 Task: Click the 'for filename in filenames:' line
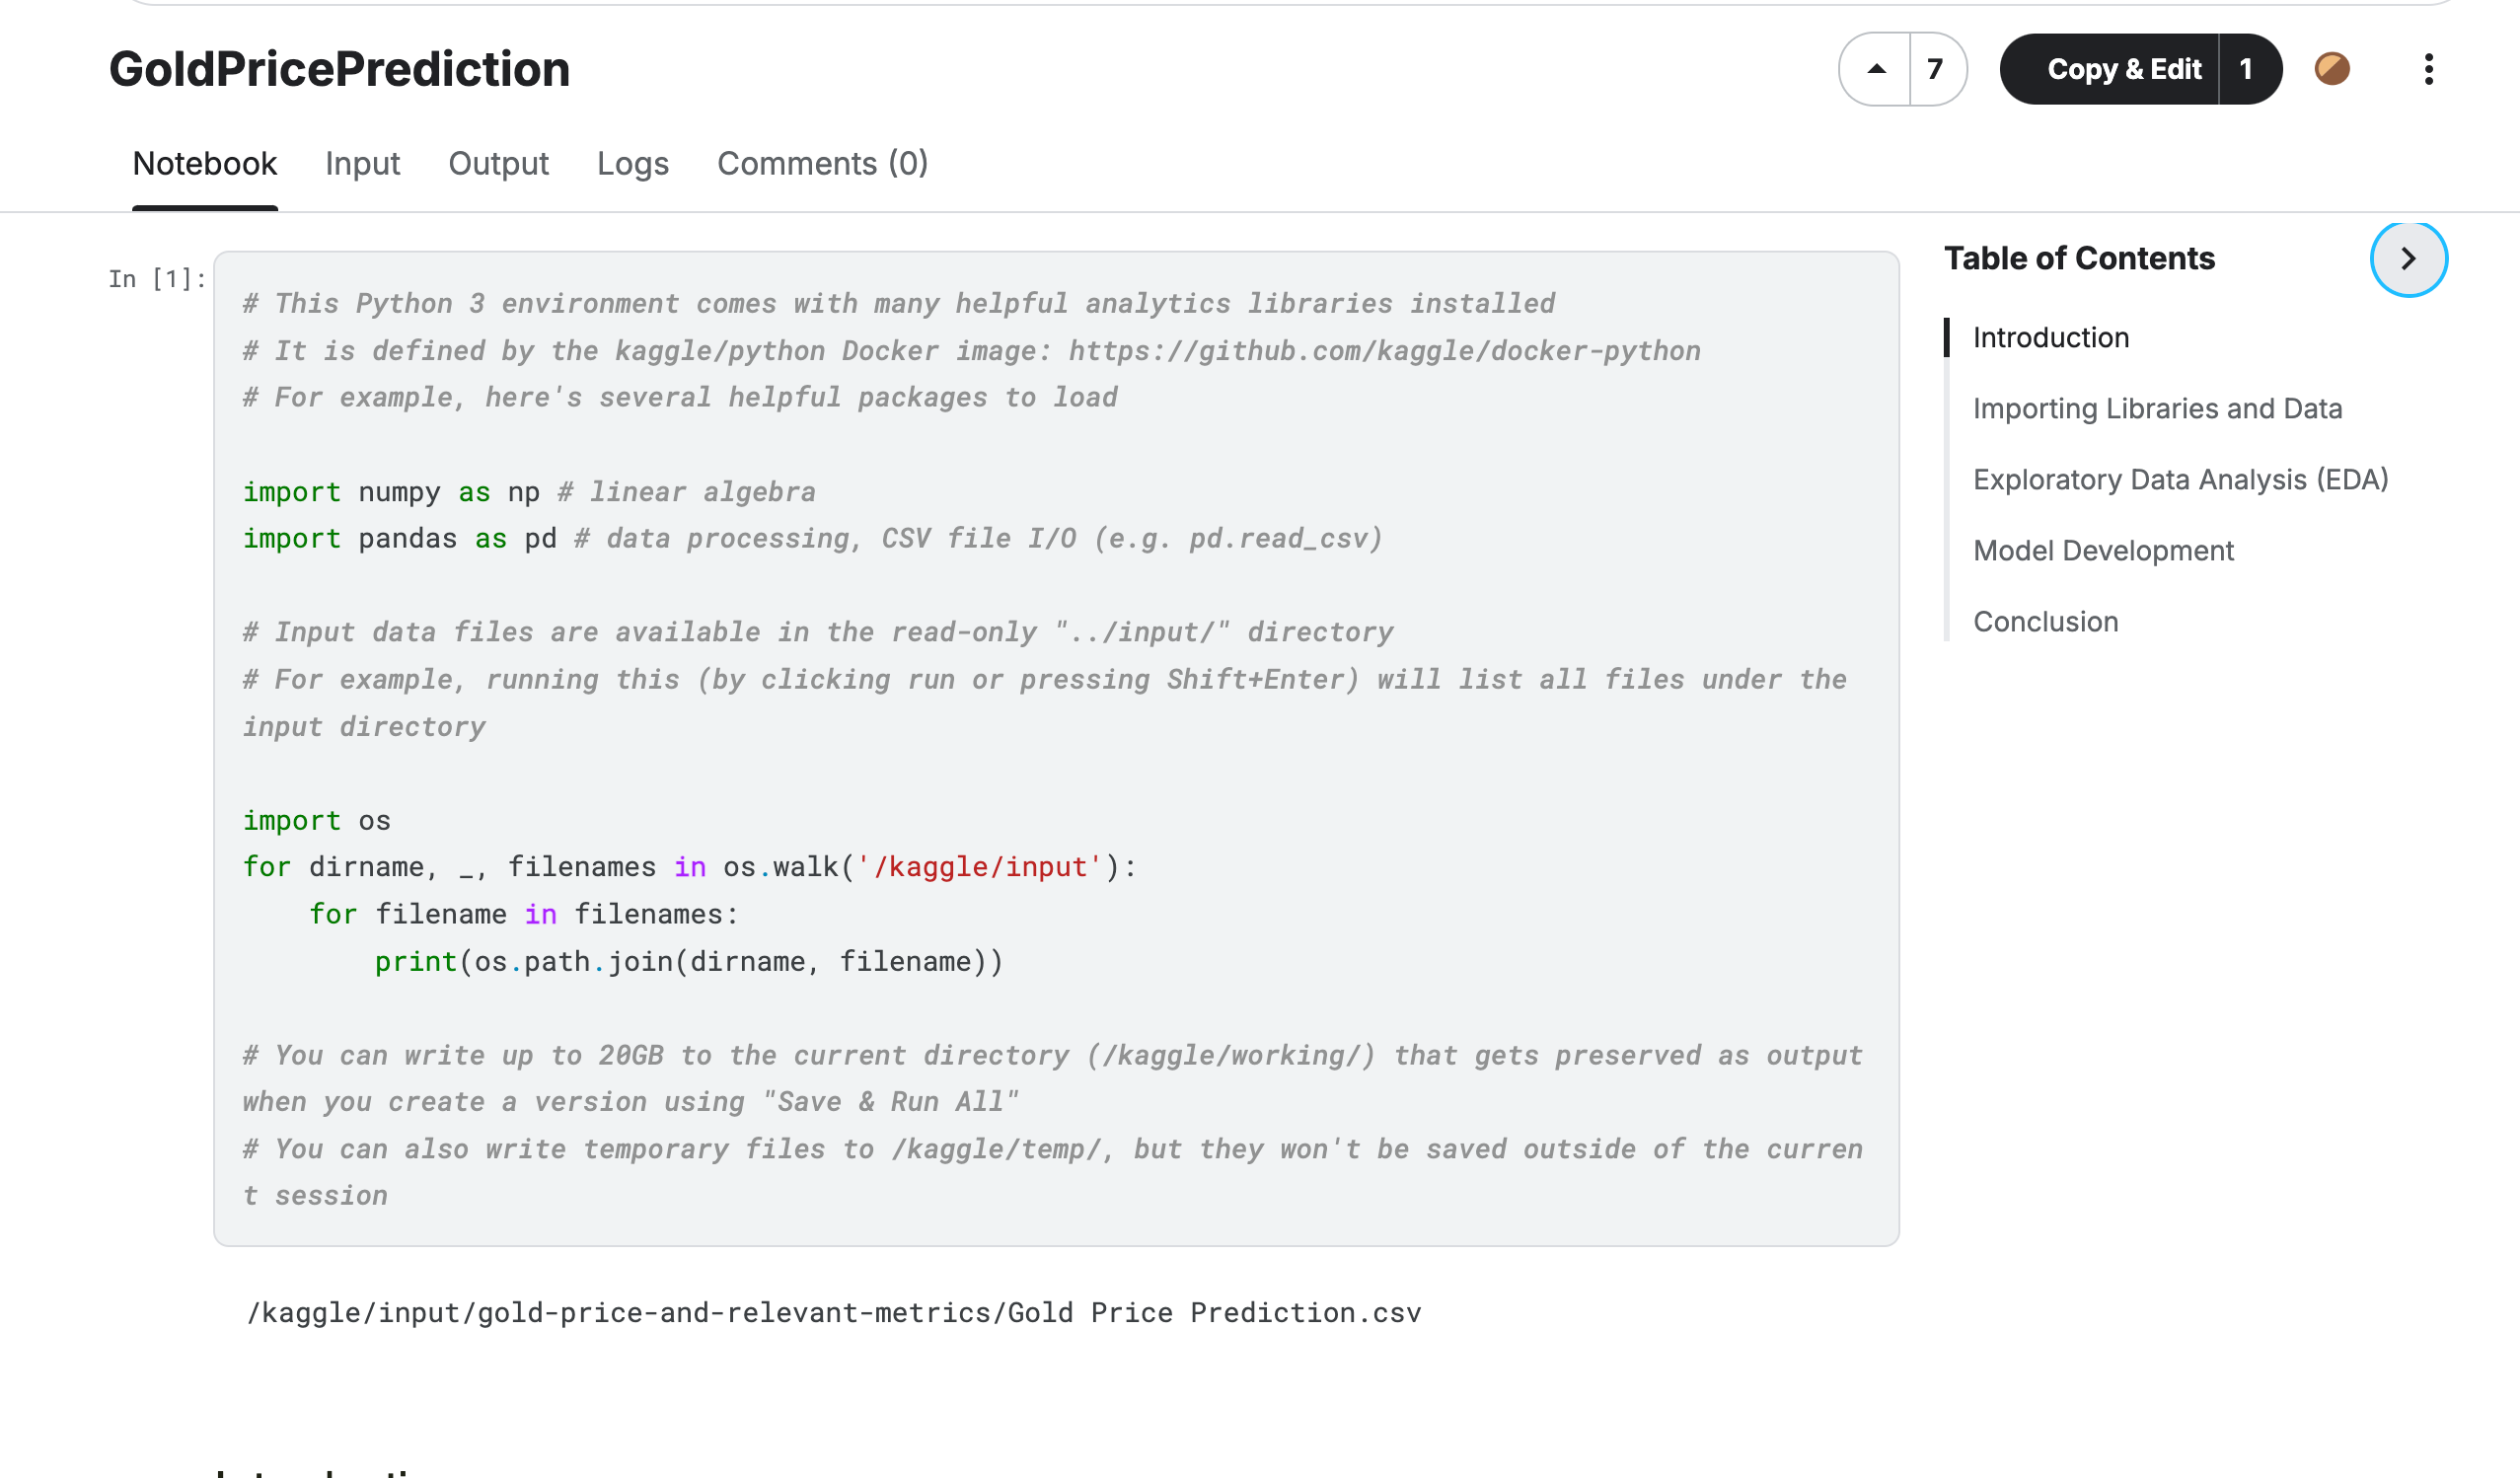point(523,915)
